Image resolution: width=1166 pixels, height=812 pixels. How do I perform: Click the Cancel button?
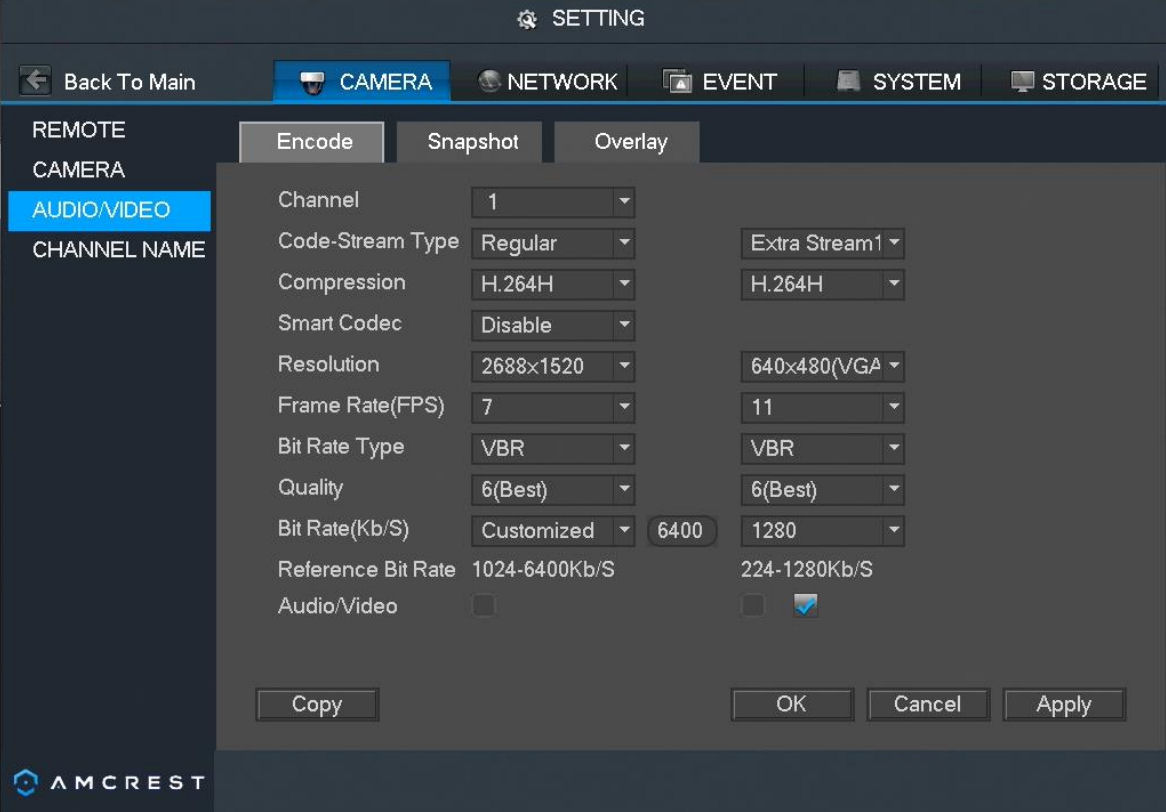coord(927,704)
